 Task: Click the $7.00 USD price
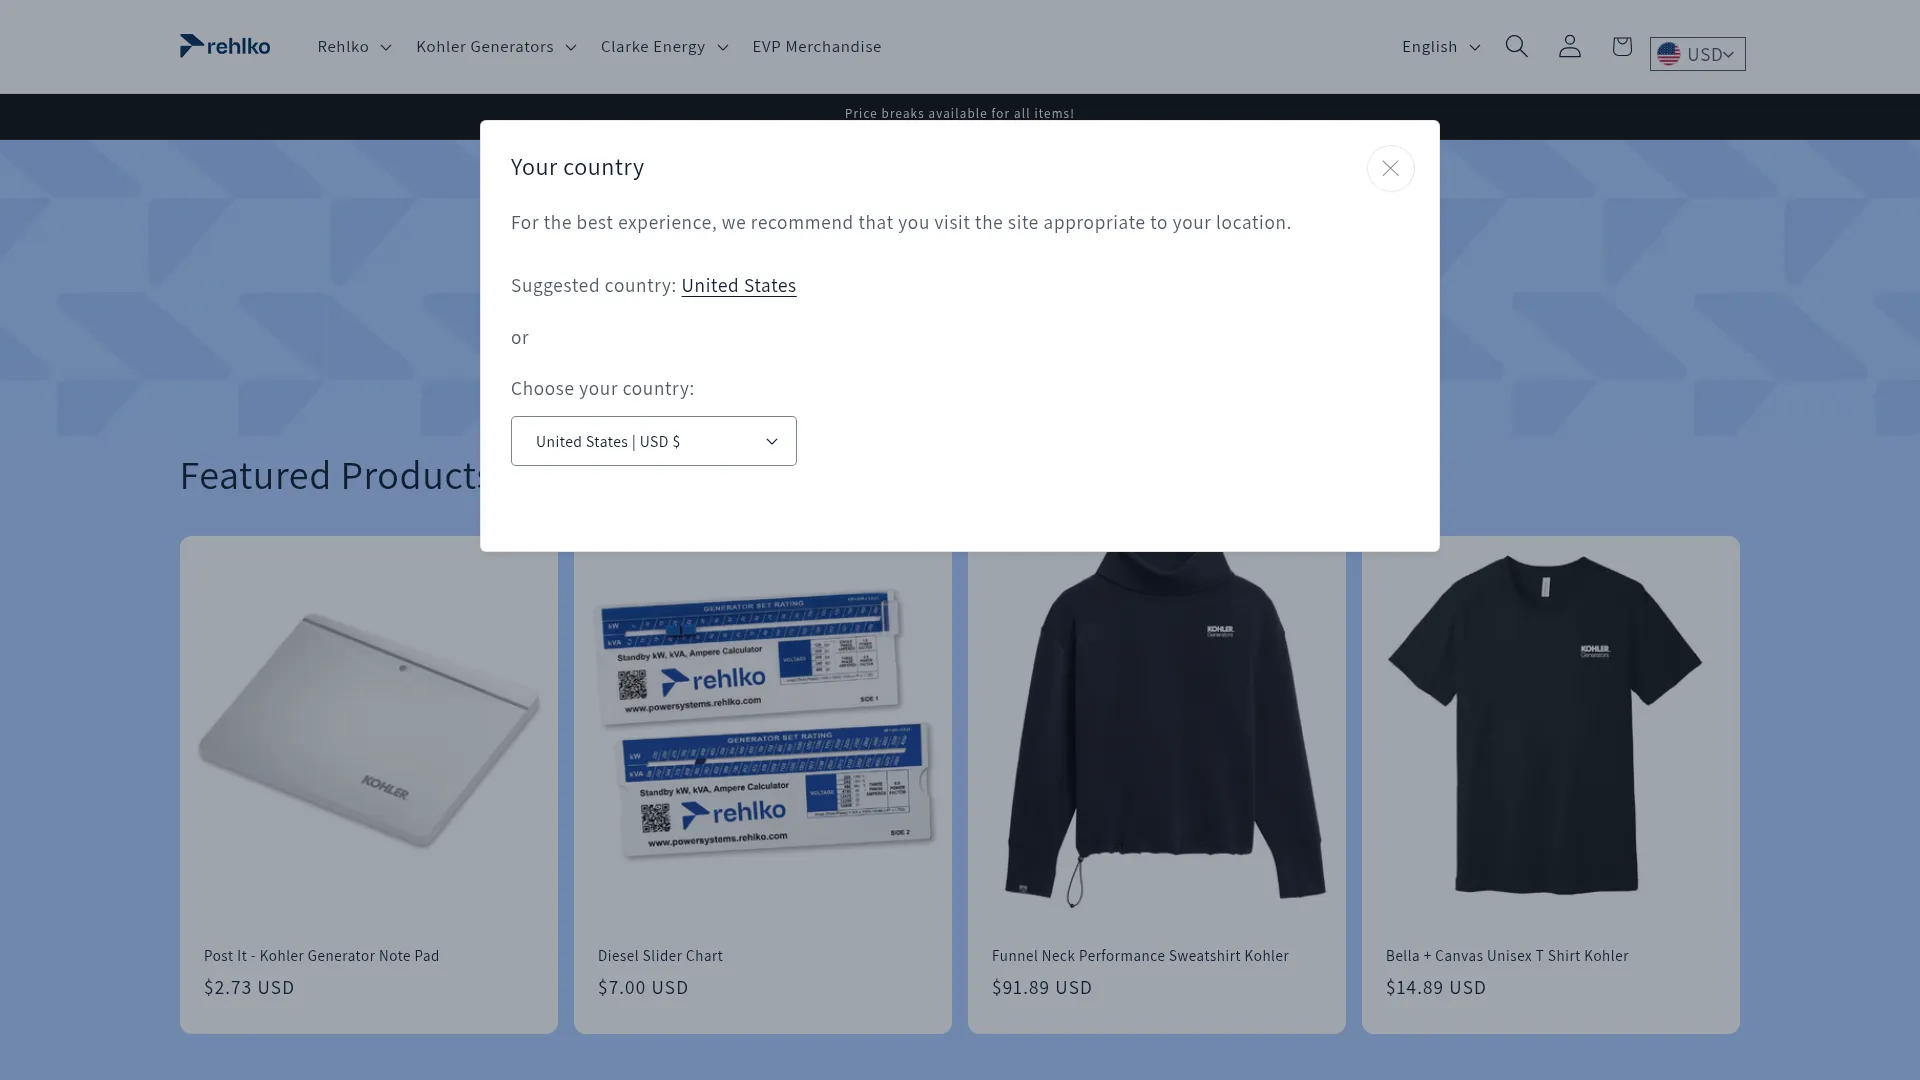pyautogui.click(x=643, y=988)
